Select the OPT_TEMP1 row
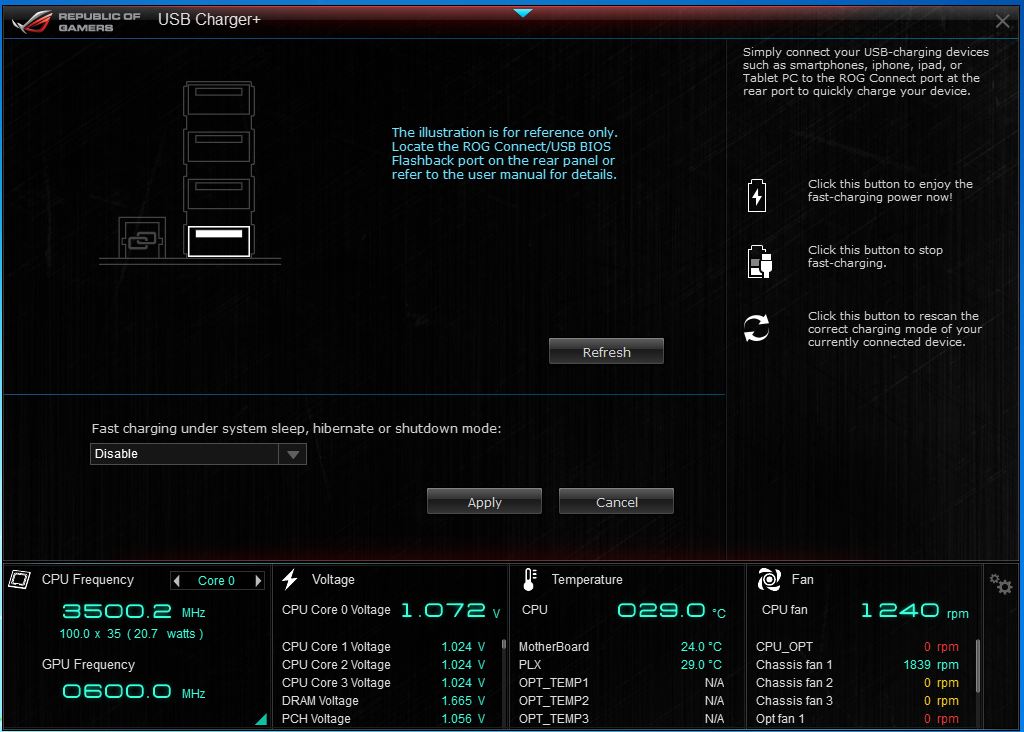This screenshot has height=732, width=1024. [620, 682]
